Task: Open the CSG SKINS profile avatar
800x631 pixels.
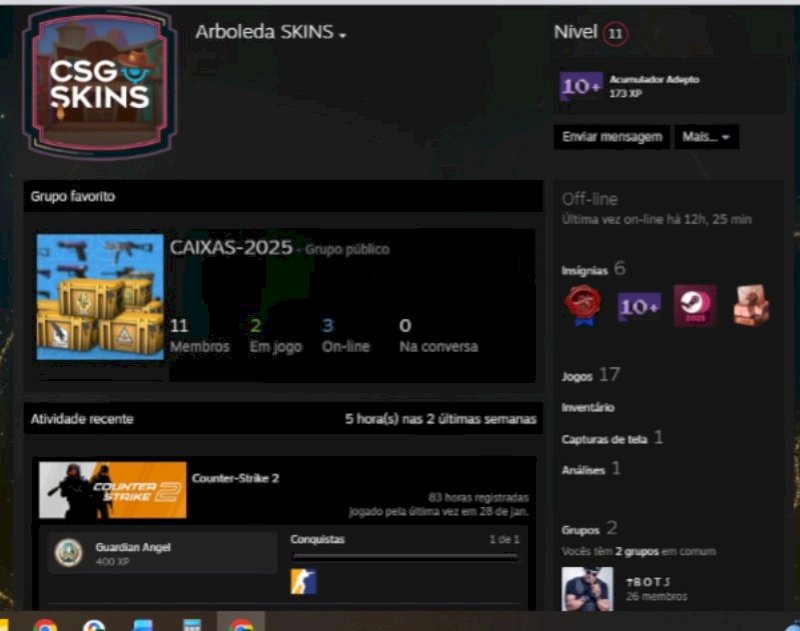Action: pyautogui.click(x=100, y=83)
